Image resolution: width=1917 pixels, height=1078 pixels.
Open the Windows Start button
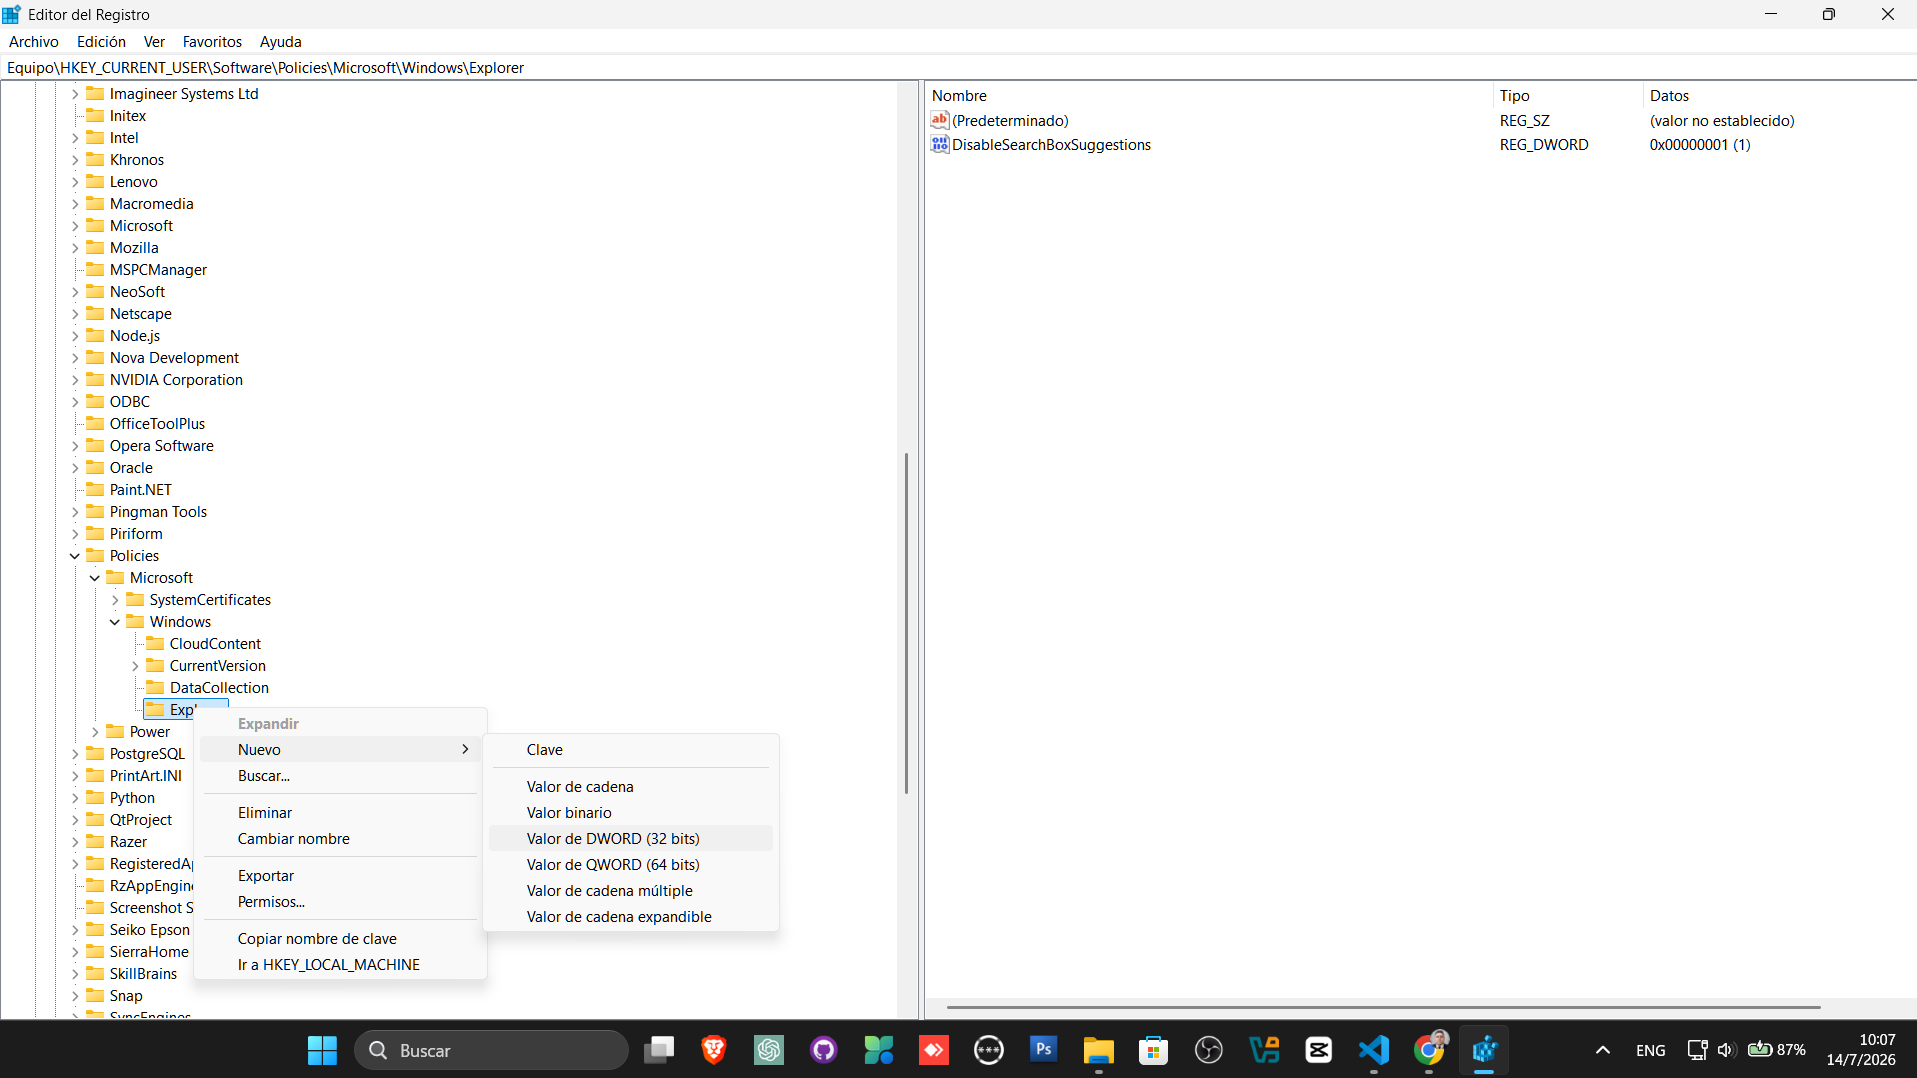click(x=322, y=1050)
